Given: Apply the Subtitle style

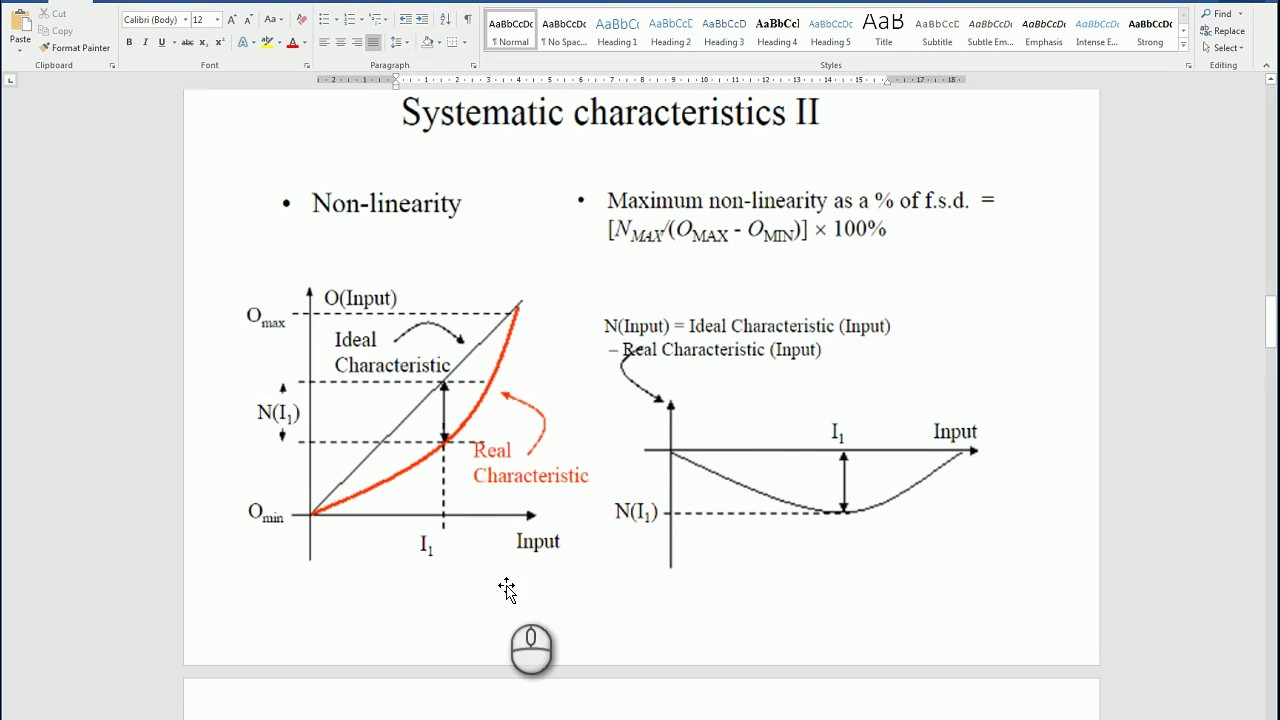Looking at the screenshot, I should coord(937,31).
